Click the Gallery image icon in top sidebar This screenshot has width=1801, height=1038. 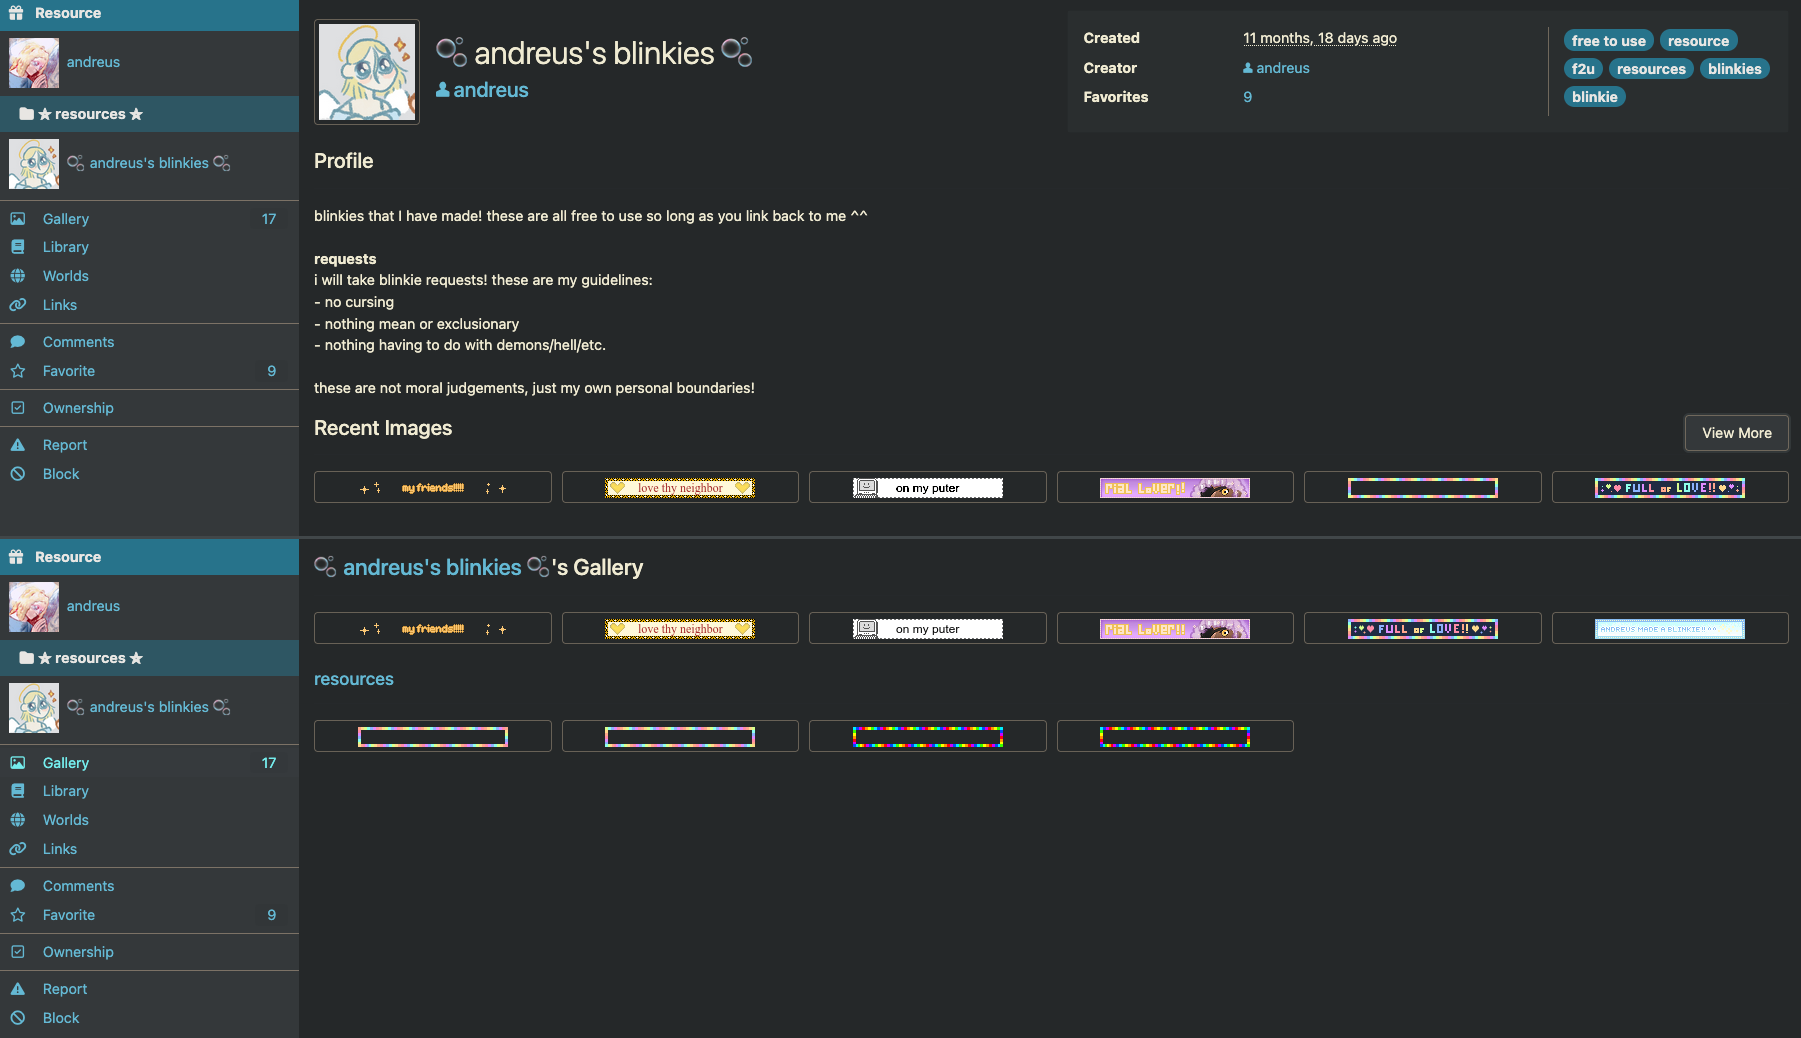click(18, 219)
